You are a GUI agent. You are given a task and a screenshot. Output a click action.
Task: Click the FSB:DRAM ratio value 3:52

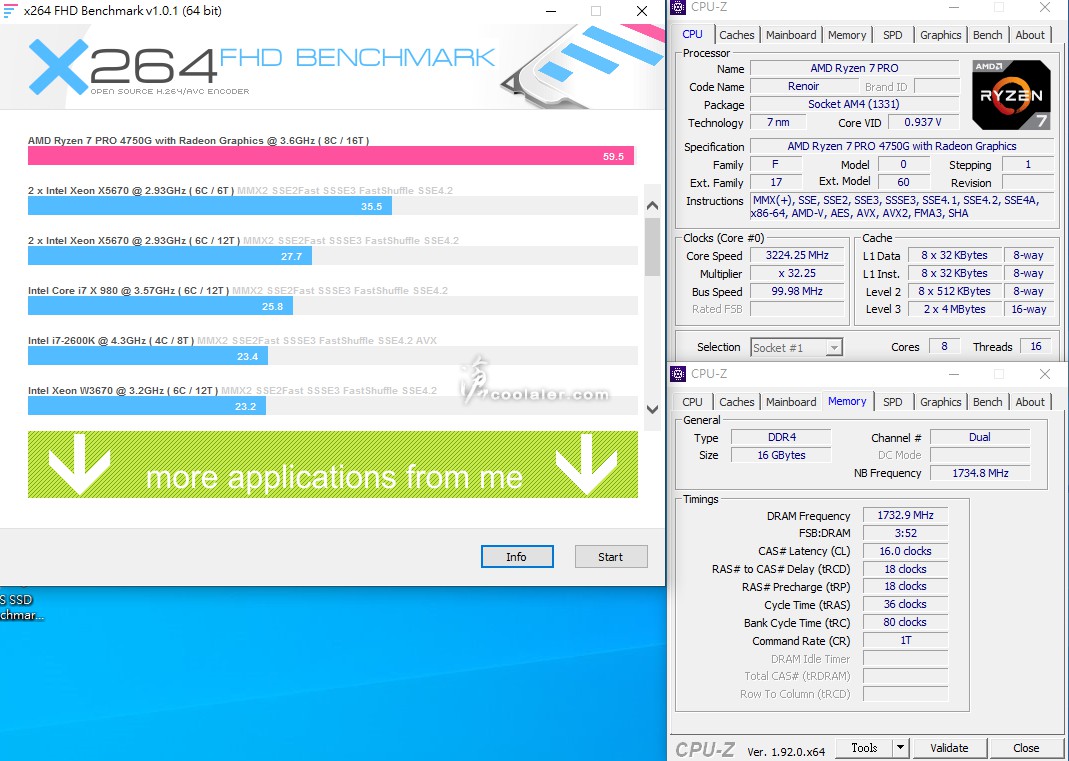point(905,533)
